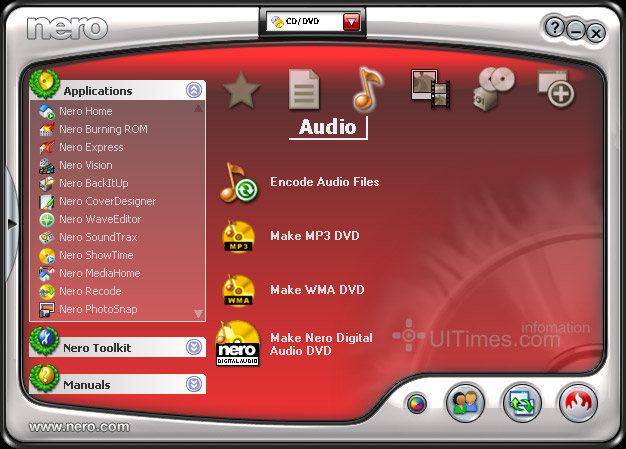Click the Applications list scroll down arrow

pyautogui.click(x=198, y=313)
